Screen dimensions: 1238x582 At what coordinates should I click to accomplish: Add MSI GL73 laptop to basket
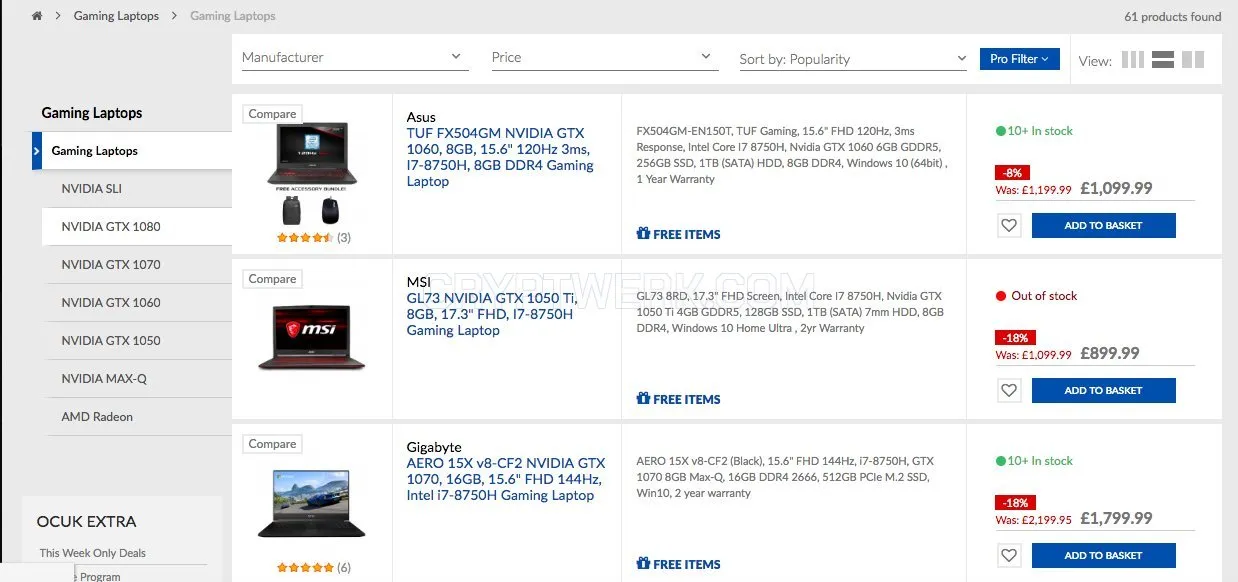(1103, 390)
